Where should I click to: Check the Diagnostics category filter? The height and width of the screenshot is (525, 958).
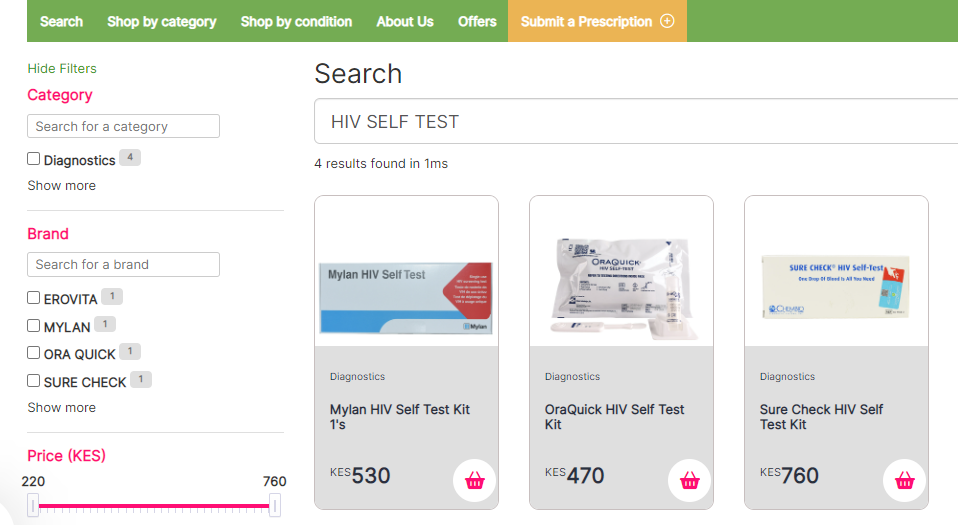click(x=34, y=159)
